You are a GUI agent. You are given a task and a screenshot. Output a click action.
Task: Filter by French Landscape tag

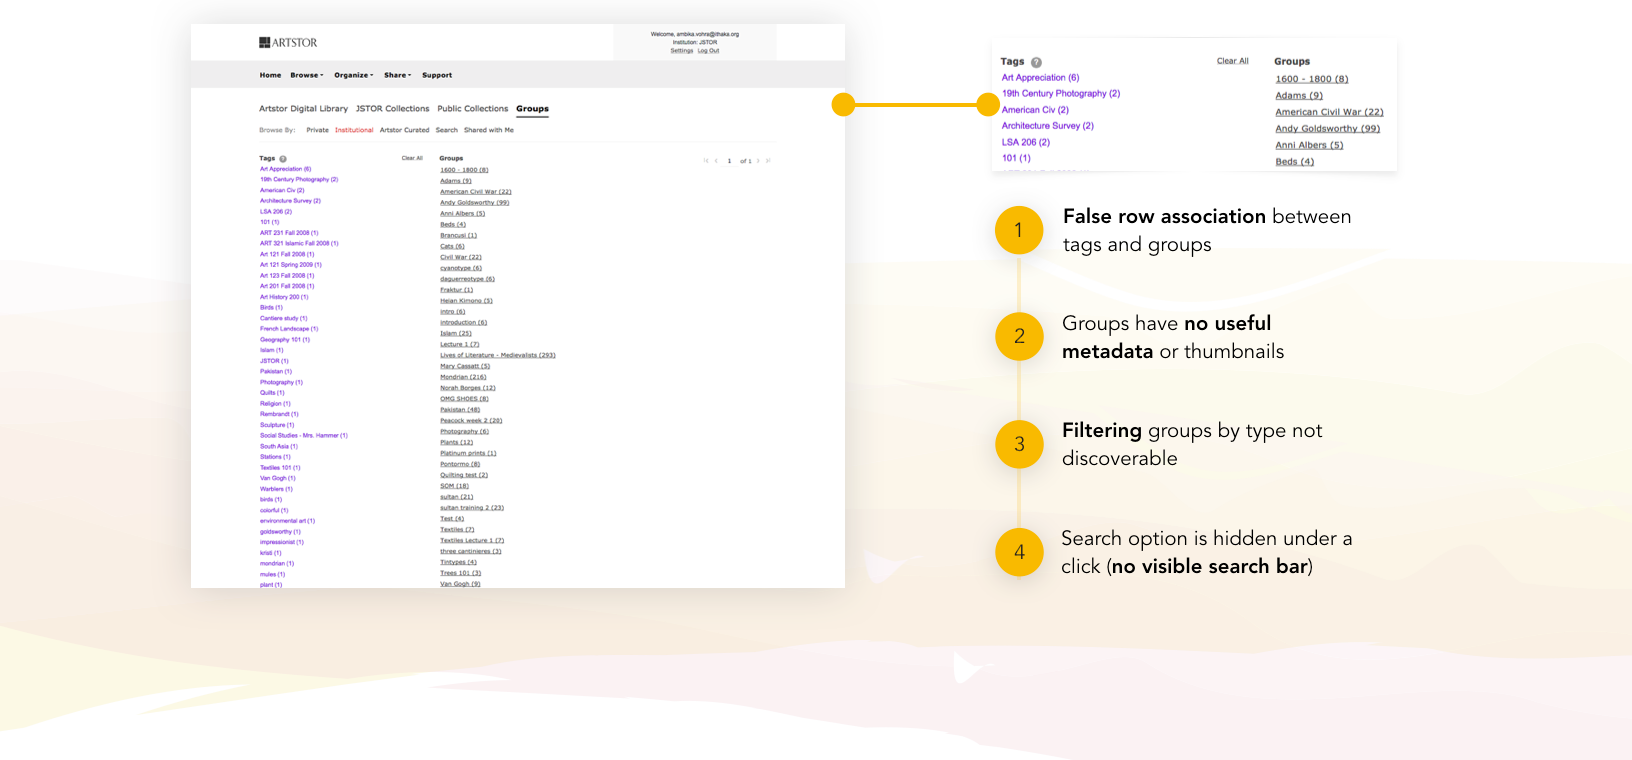[x=289, y=329]
